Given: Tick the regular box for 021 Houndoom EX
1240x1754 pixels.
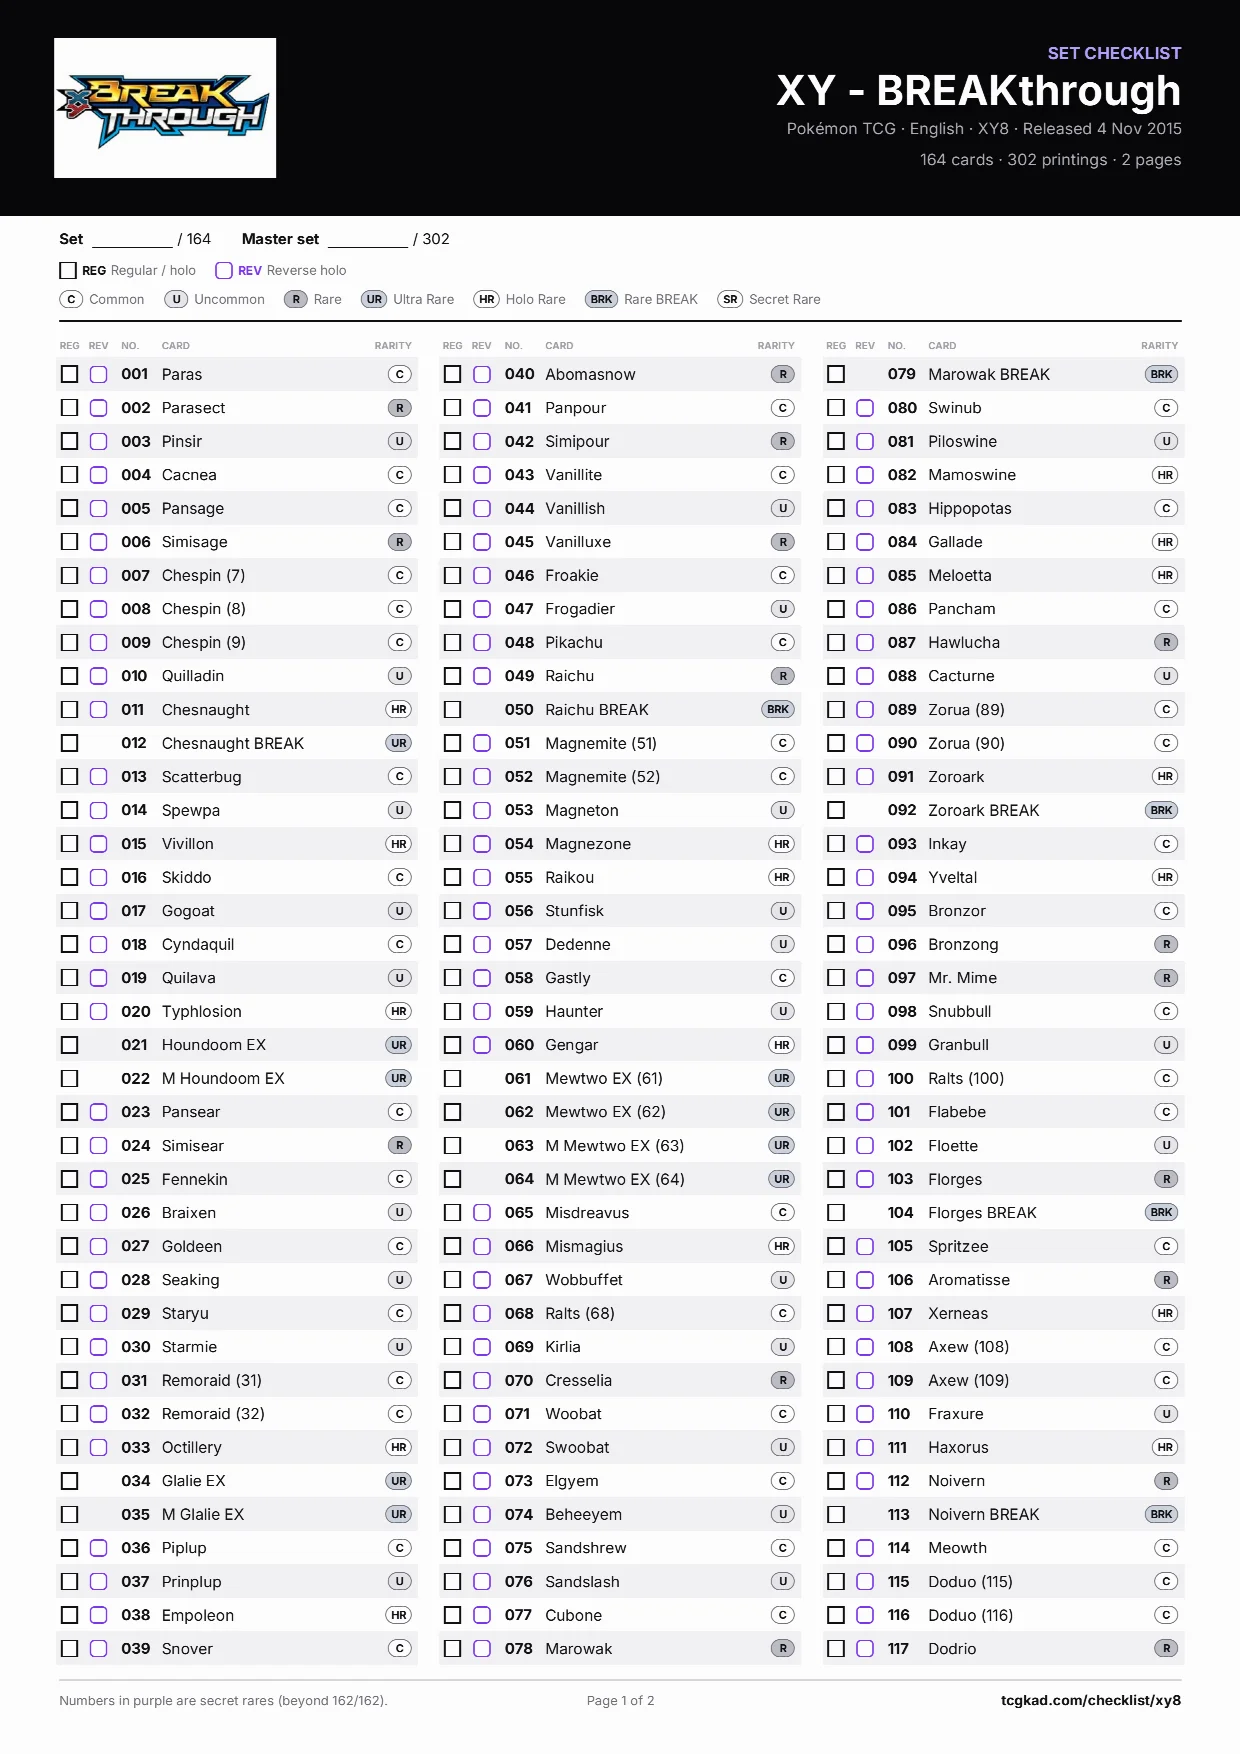Looking at the screenshot, I should point(69,1045).
